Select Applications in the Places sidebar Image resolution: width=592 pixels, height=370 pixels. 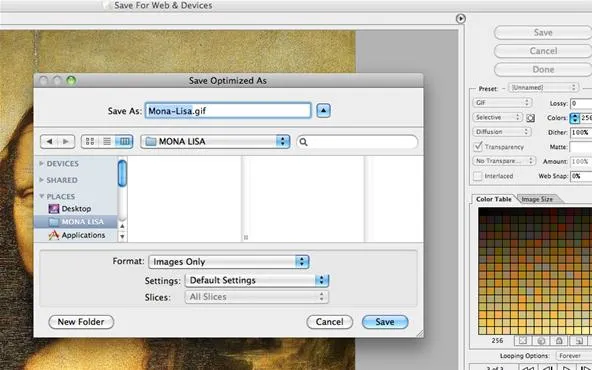(77, 235)
